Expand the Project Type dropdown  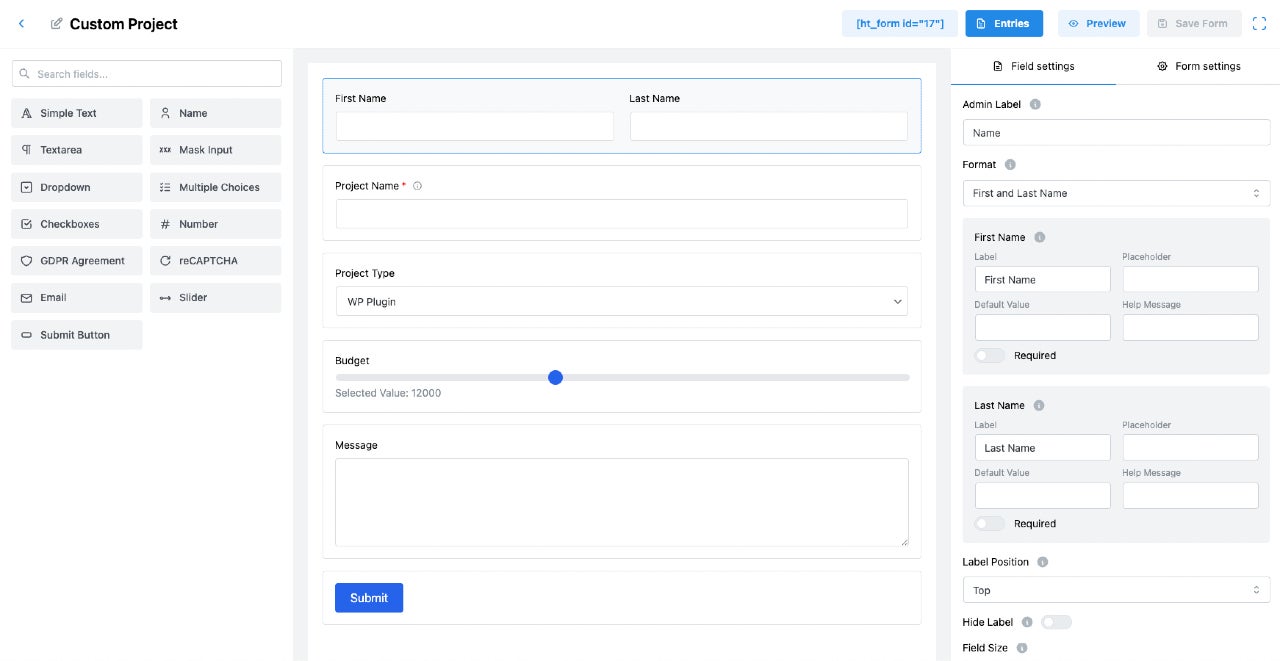pos(621,301)
